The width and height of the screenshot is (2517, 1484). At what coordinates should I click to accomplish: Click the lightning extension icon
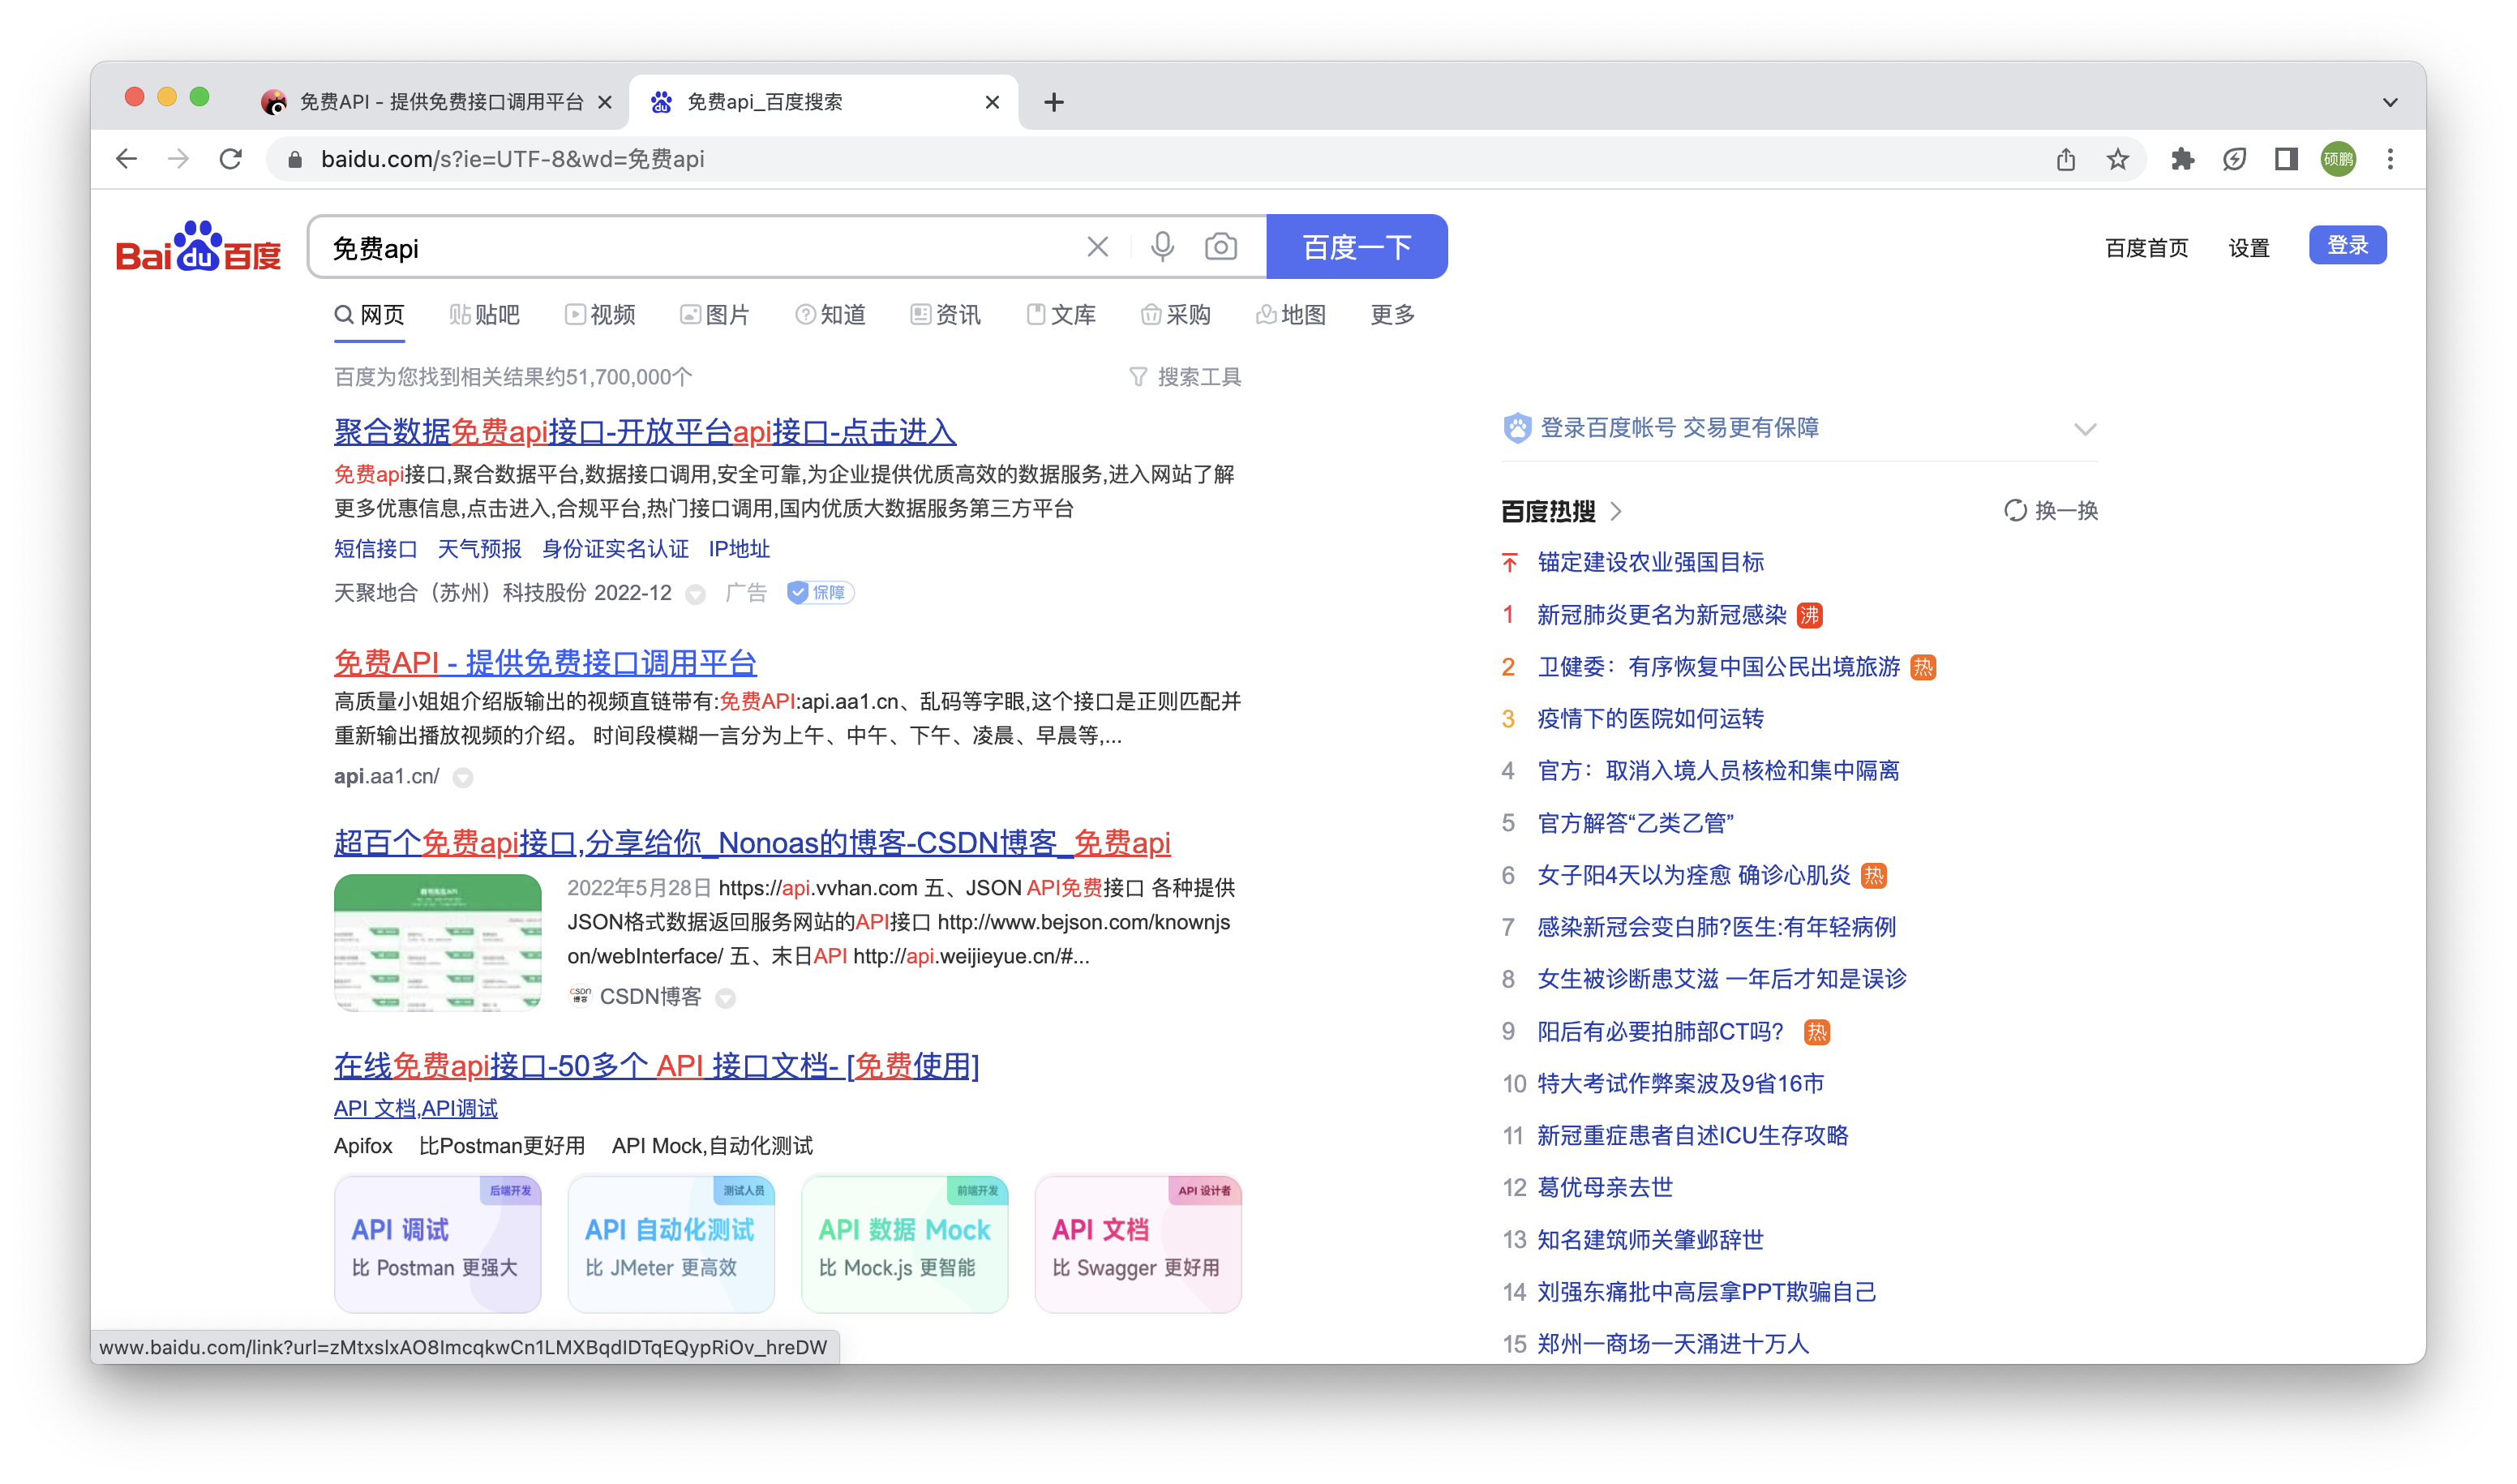coord(2234,159)
